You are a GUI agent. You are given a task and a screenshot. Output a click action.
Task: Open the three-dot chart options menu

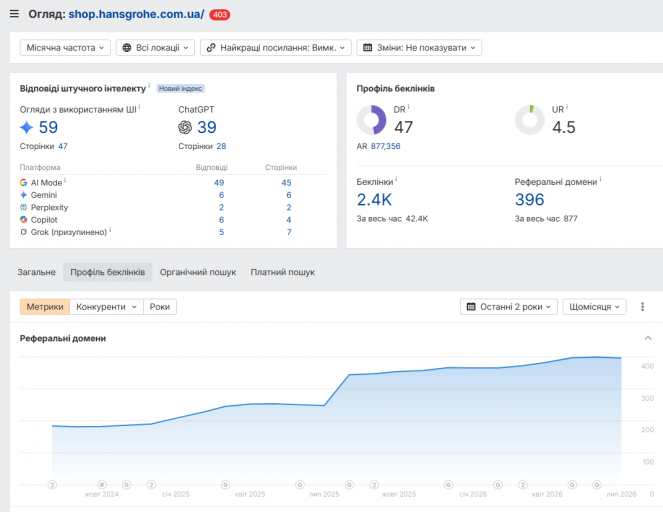(642, 307)
